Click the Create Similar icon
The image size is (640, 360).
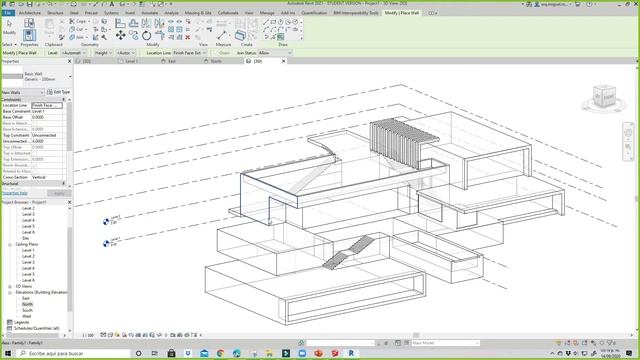(x=240, y=36)
